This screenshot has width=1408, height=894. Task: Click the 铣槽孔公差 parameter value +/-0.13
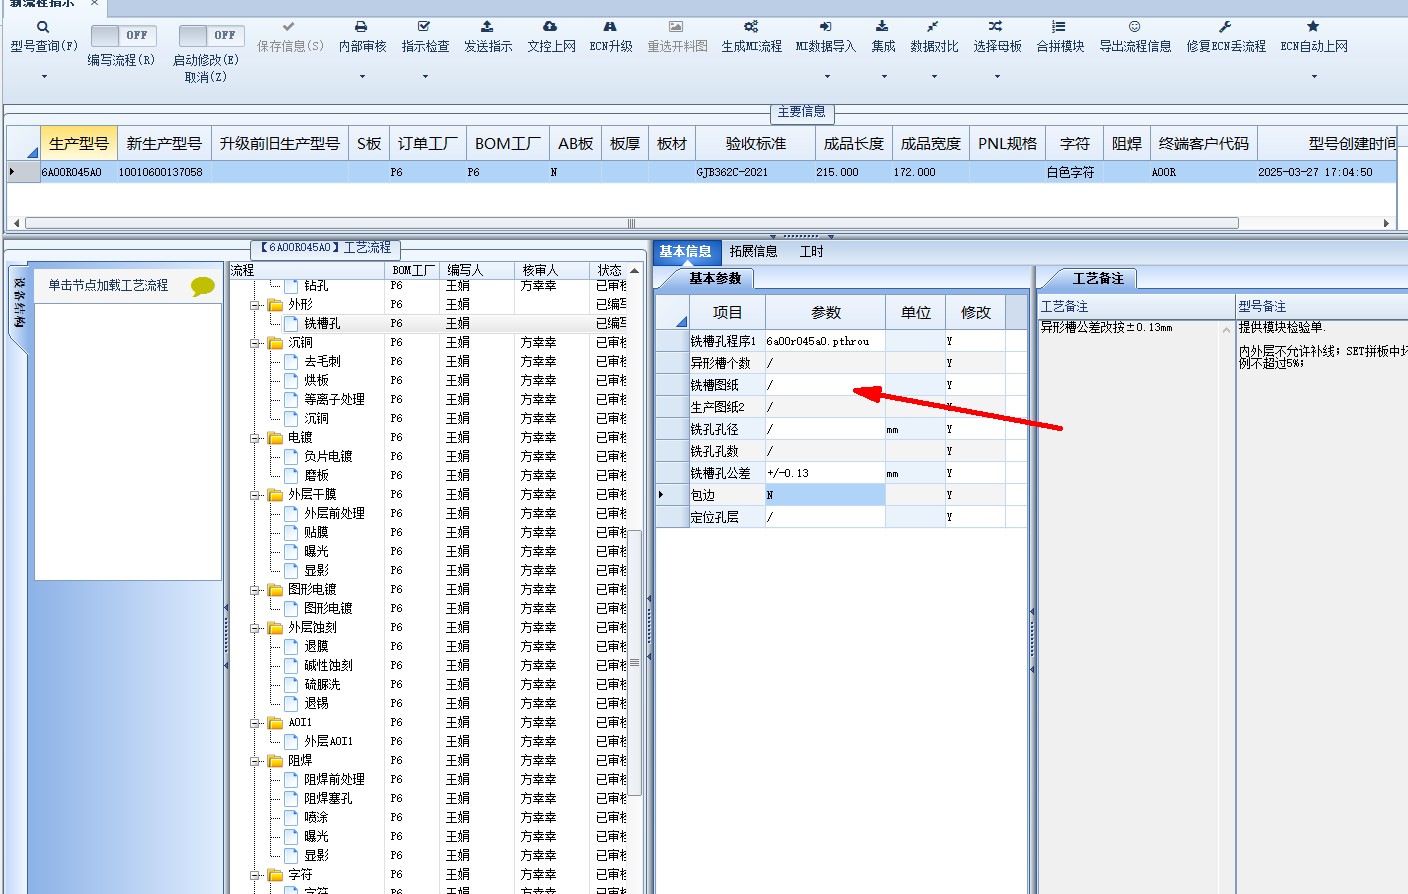(825, 473)
